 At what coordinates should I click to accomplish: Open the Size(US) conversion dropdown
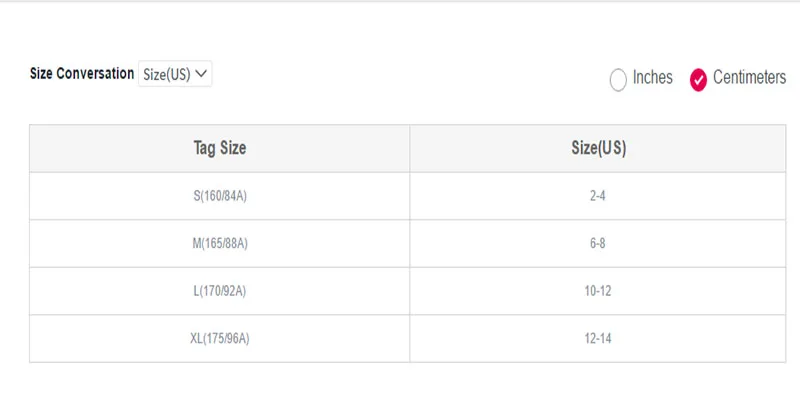[x=175, y=74]
